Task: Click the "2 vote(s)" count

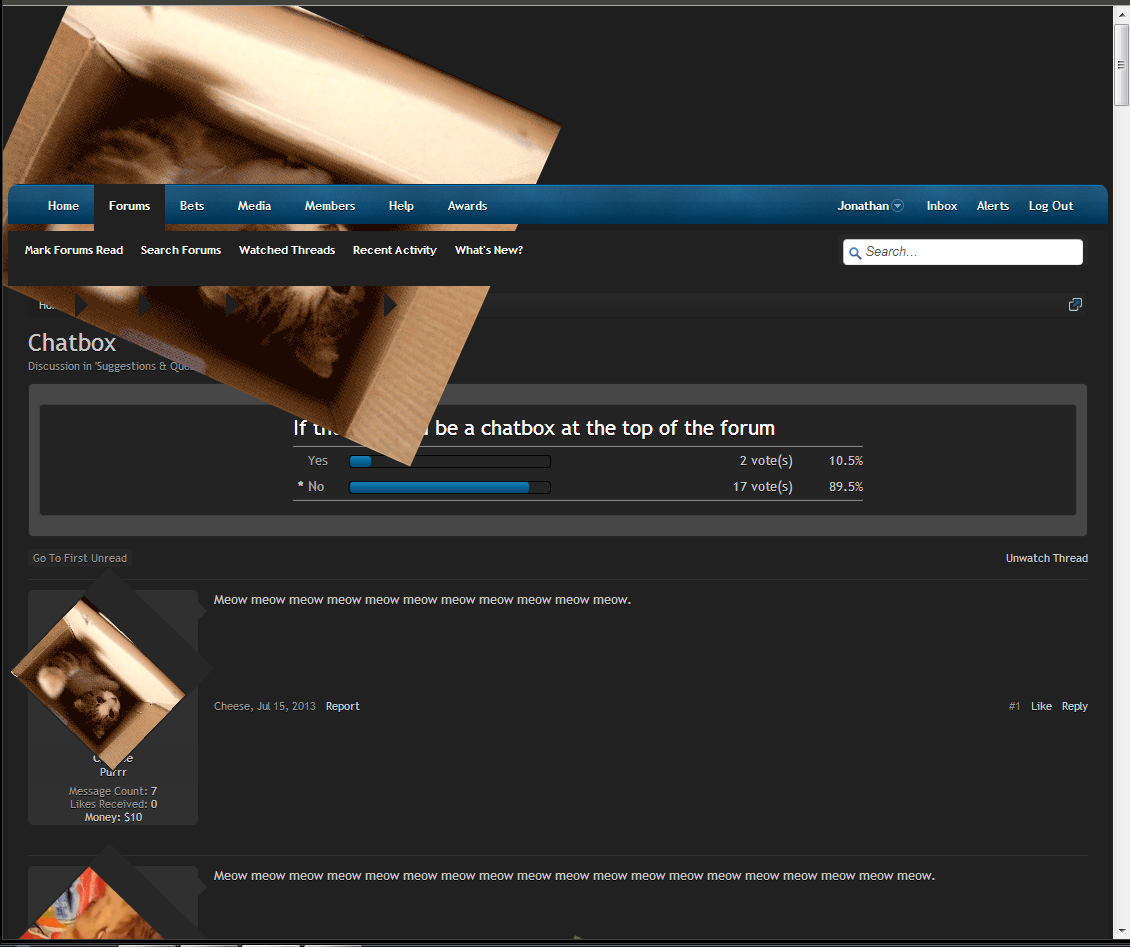Action: point(766,461)
